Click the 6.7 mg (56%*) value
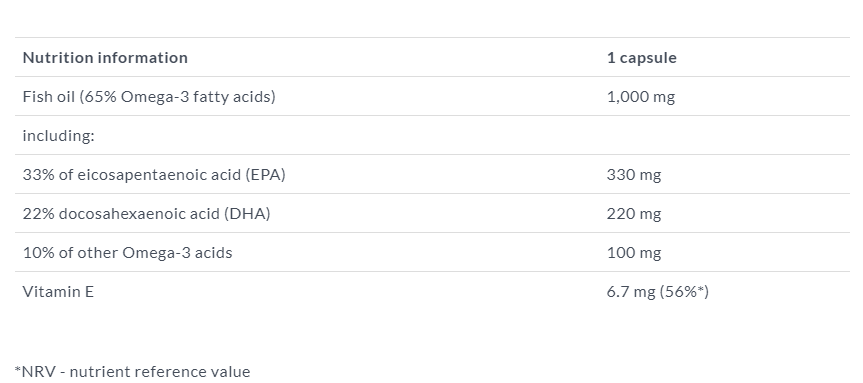The width and height of the screenshot is (863, 383). 658,292
